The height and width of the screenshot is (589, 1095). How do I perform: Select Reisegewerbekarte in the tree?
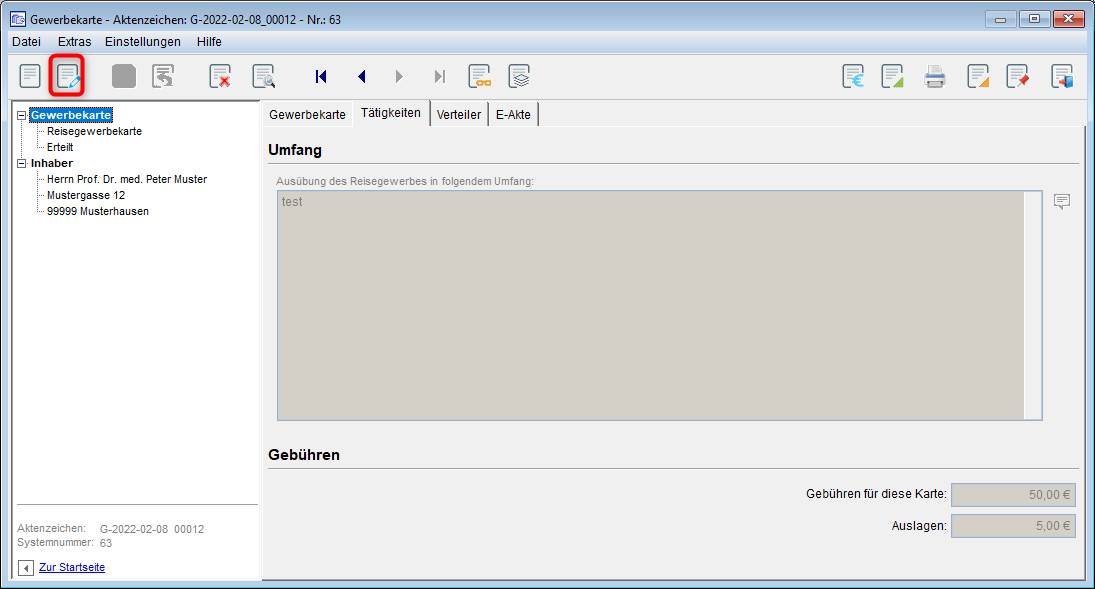click(x=94, y=131)
